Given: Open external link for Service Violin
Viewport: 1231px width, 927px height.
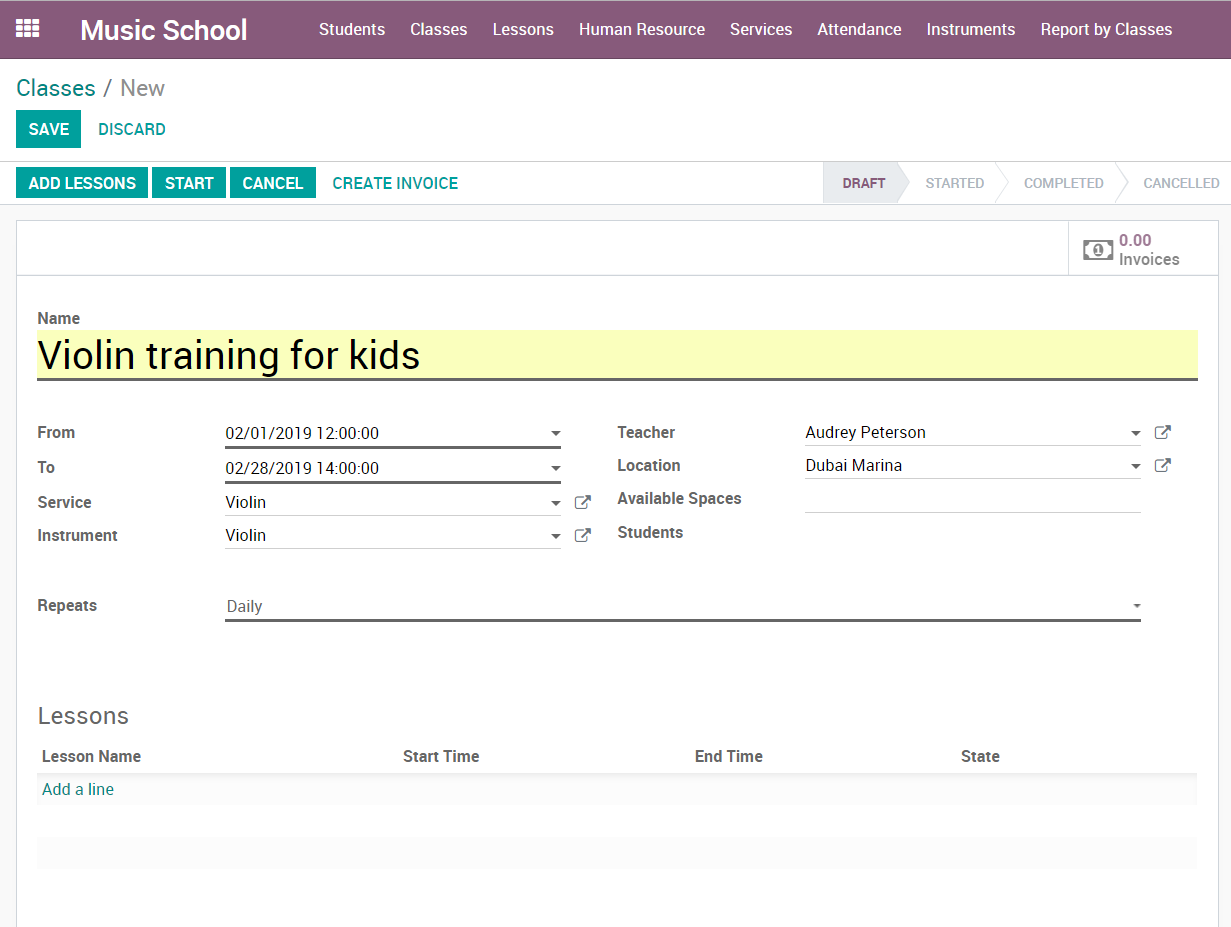Looking at the screenshot, I should click(583, 503).
